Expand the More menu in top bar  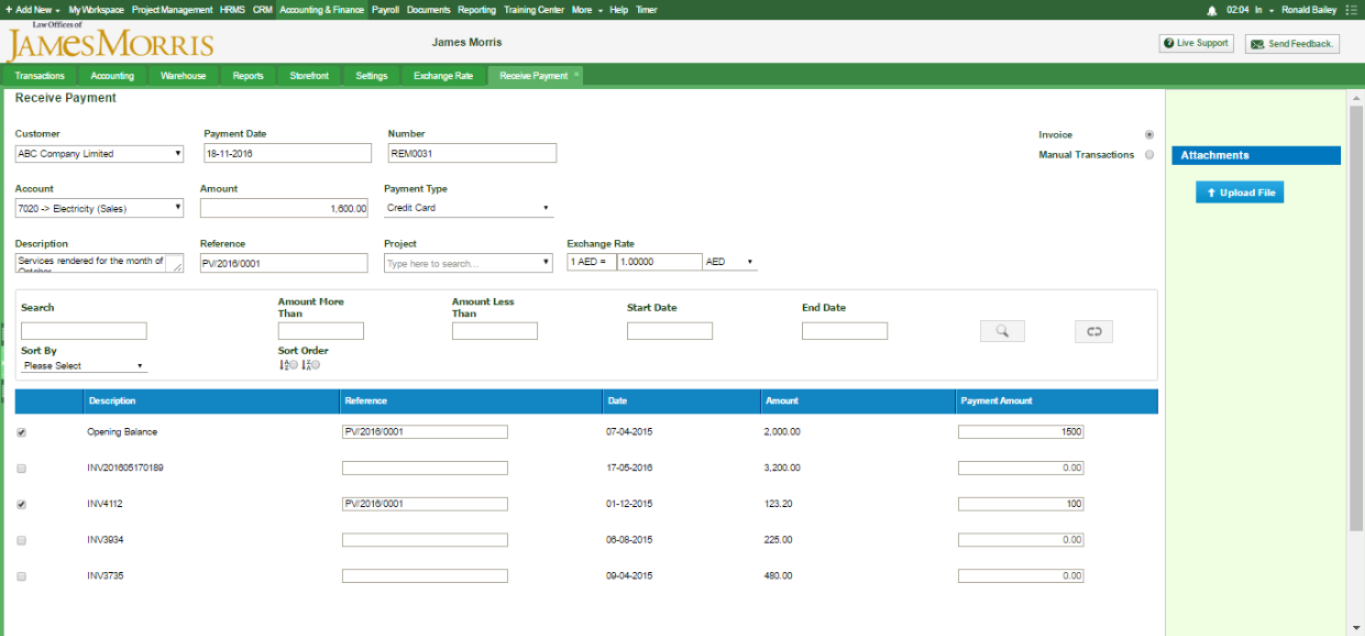coord(587,10)
